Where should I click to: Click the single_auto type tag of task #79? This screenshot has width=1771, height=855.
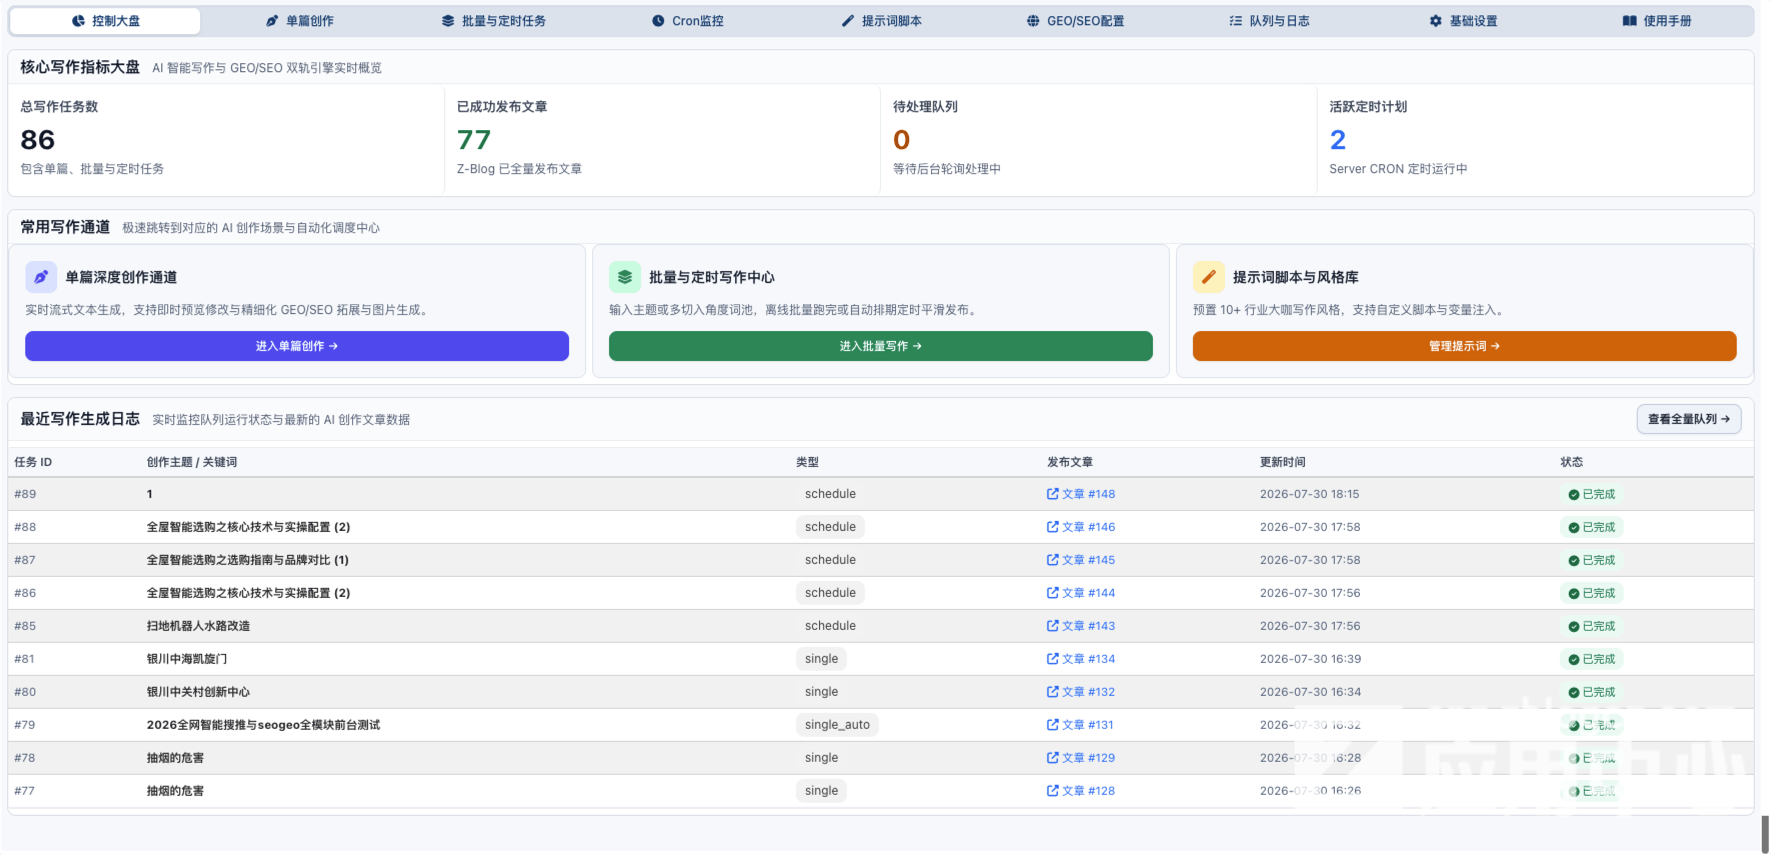[x=837, y=725]
